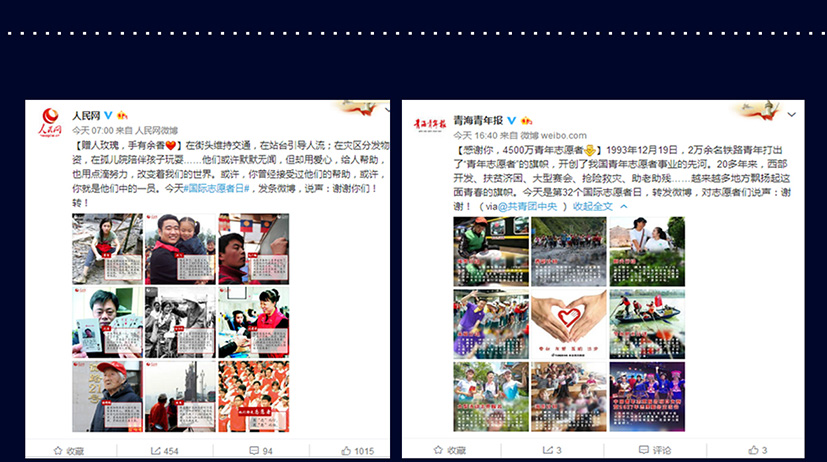Click the blue verified badge beside 青海青年报
The image size is (827, 462).
511,120
